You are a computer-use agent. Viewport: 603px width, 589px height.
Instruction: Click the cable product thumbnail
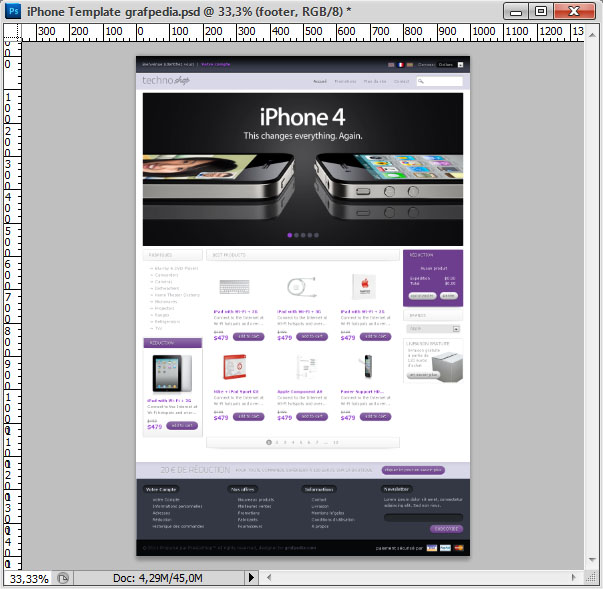(302, 287)
